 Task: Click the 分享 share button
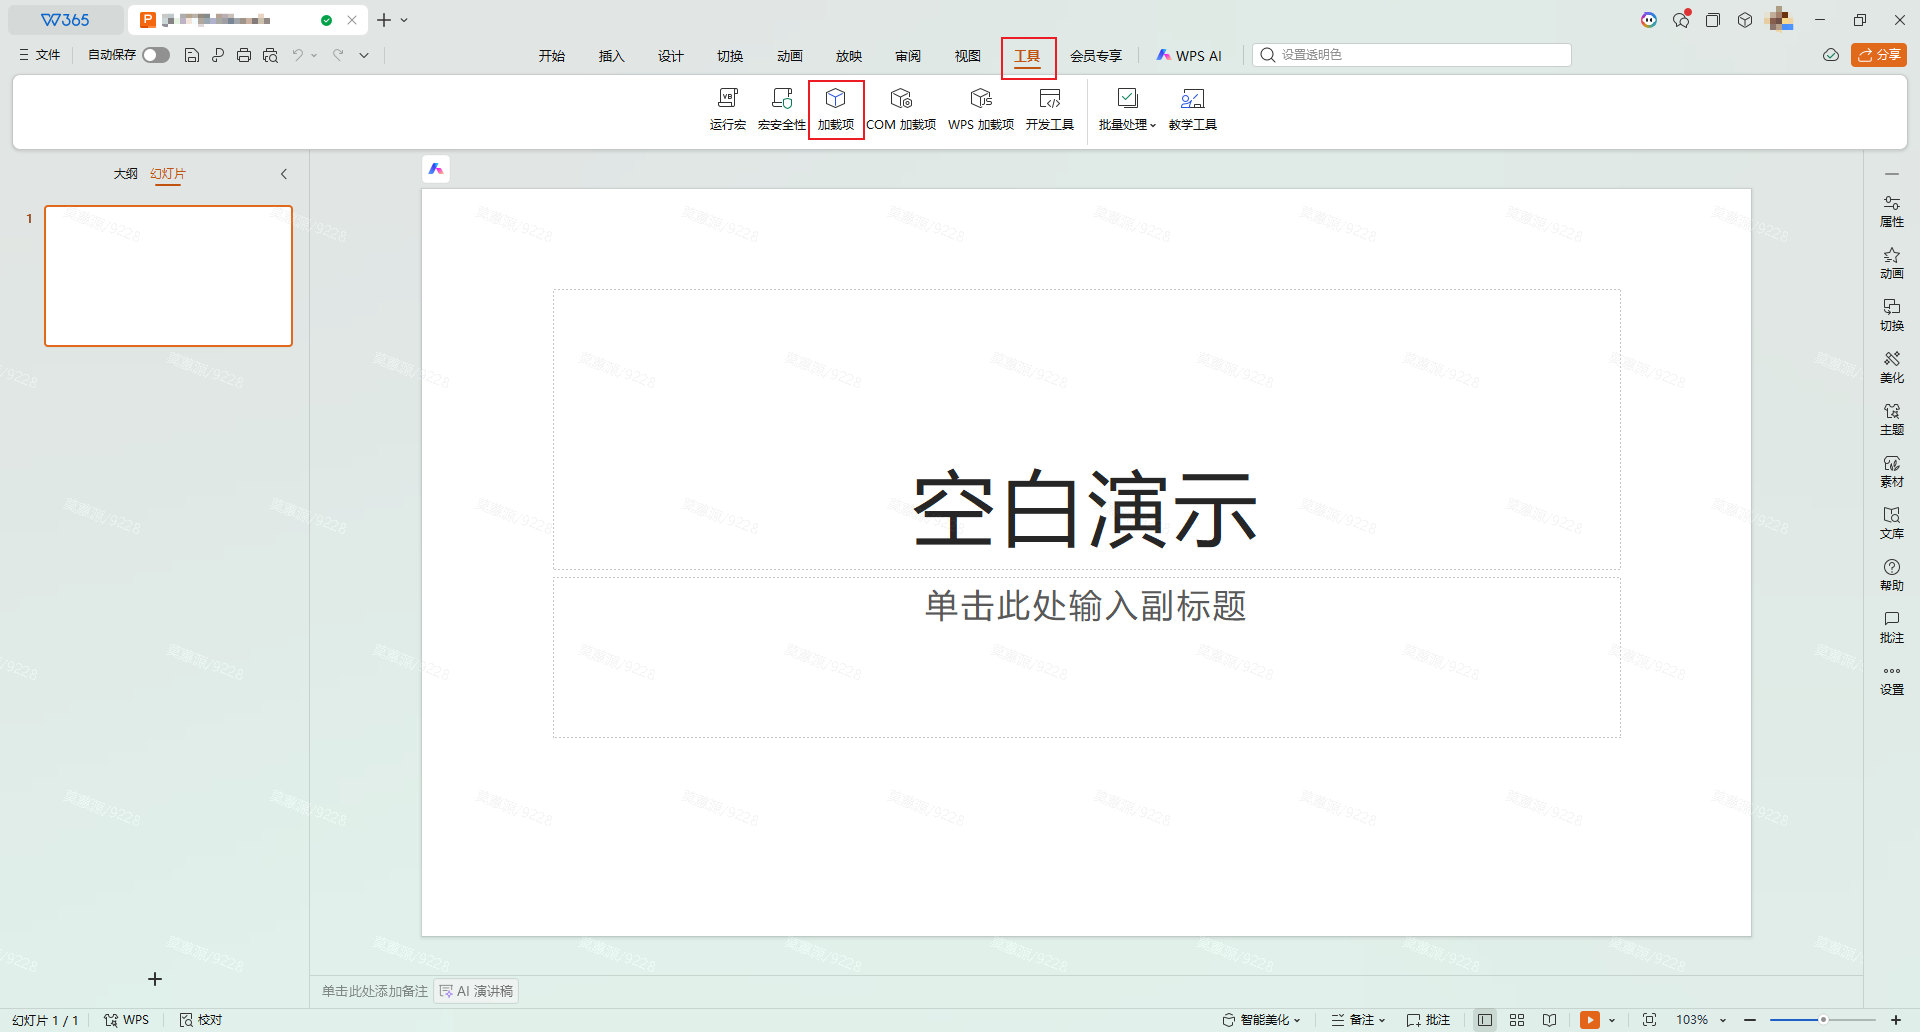pyautogui.click(x=1878, y=55)
